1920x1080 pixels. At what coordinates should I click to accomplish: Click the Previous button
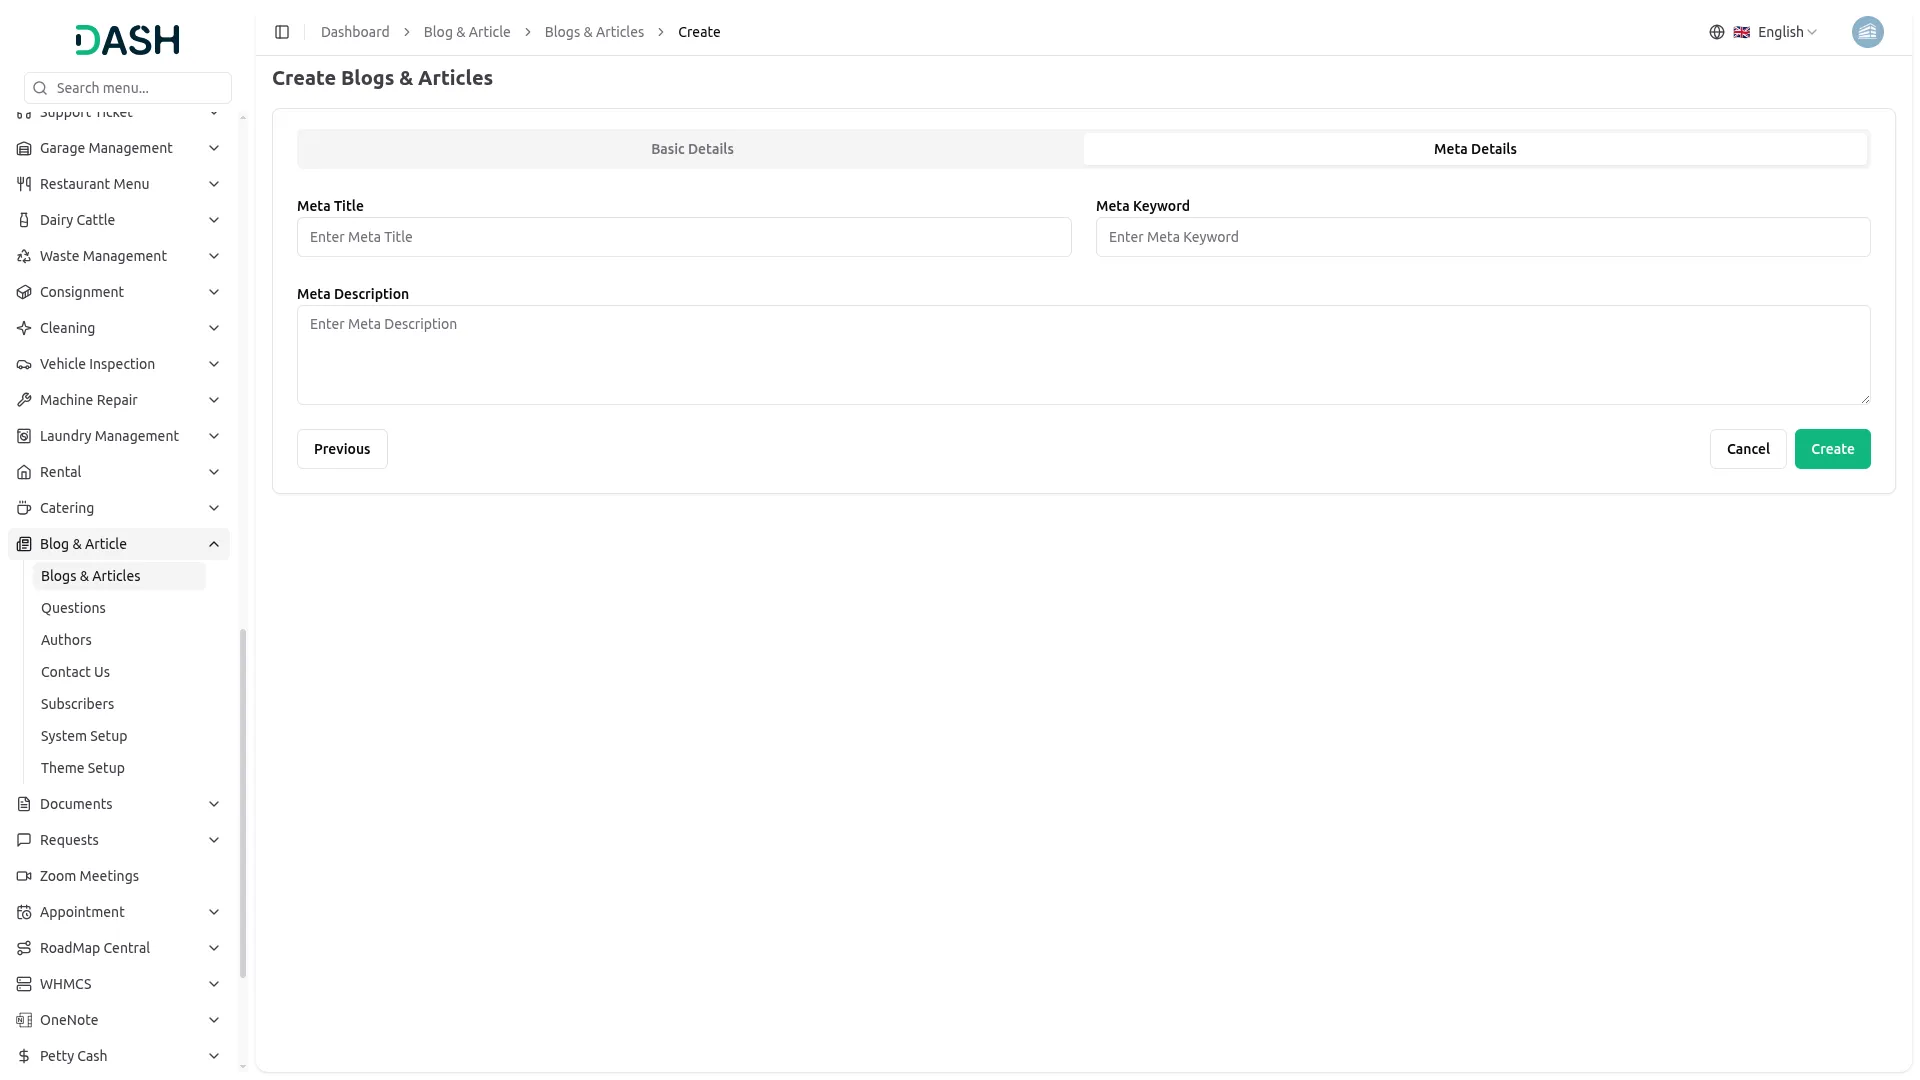[x=342, y=449]
